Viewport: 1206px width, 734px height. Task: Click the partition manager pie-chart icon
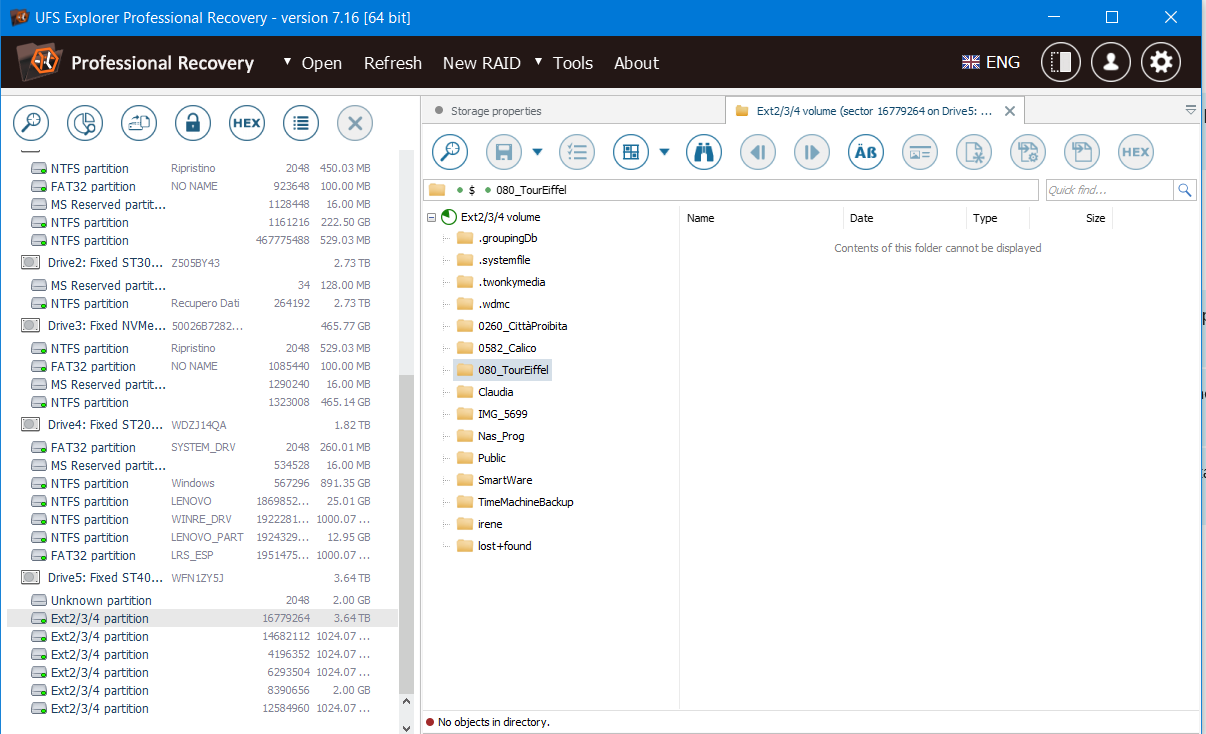click(x=85, y=124)
